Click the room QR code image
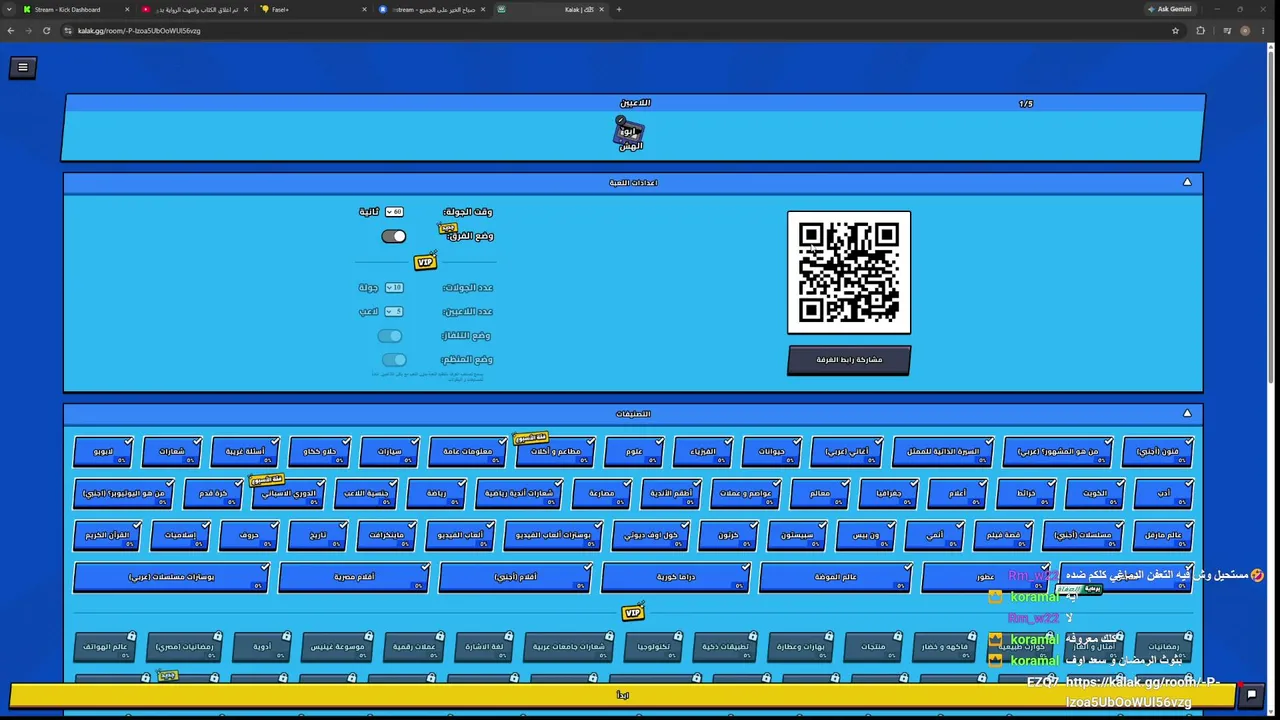1280x720 pixels. pyautogui.click(x=849, y=272)
